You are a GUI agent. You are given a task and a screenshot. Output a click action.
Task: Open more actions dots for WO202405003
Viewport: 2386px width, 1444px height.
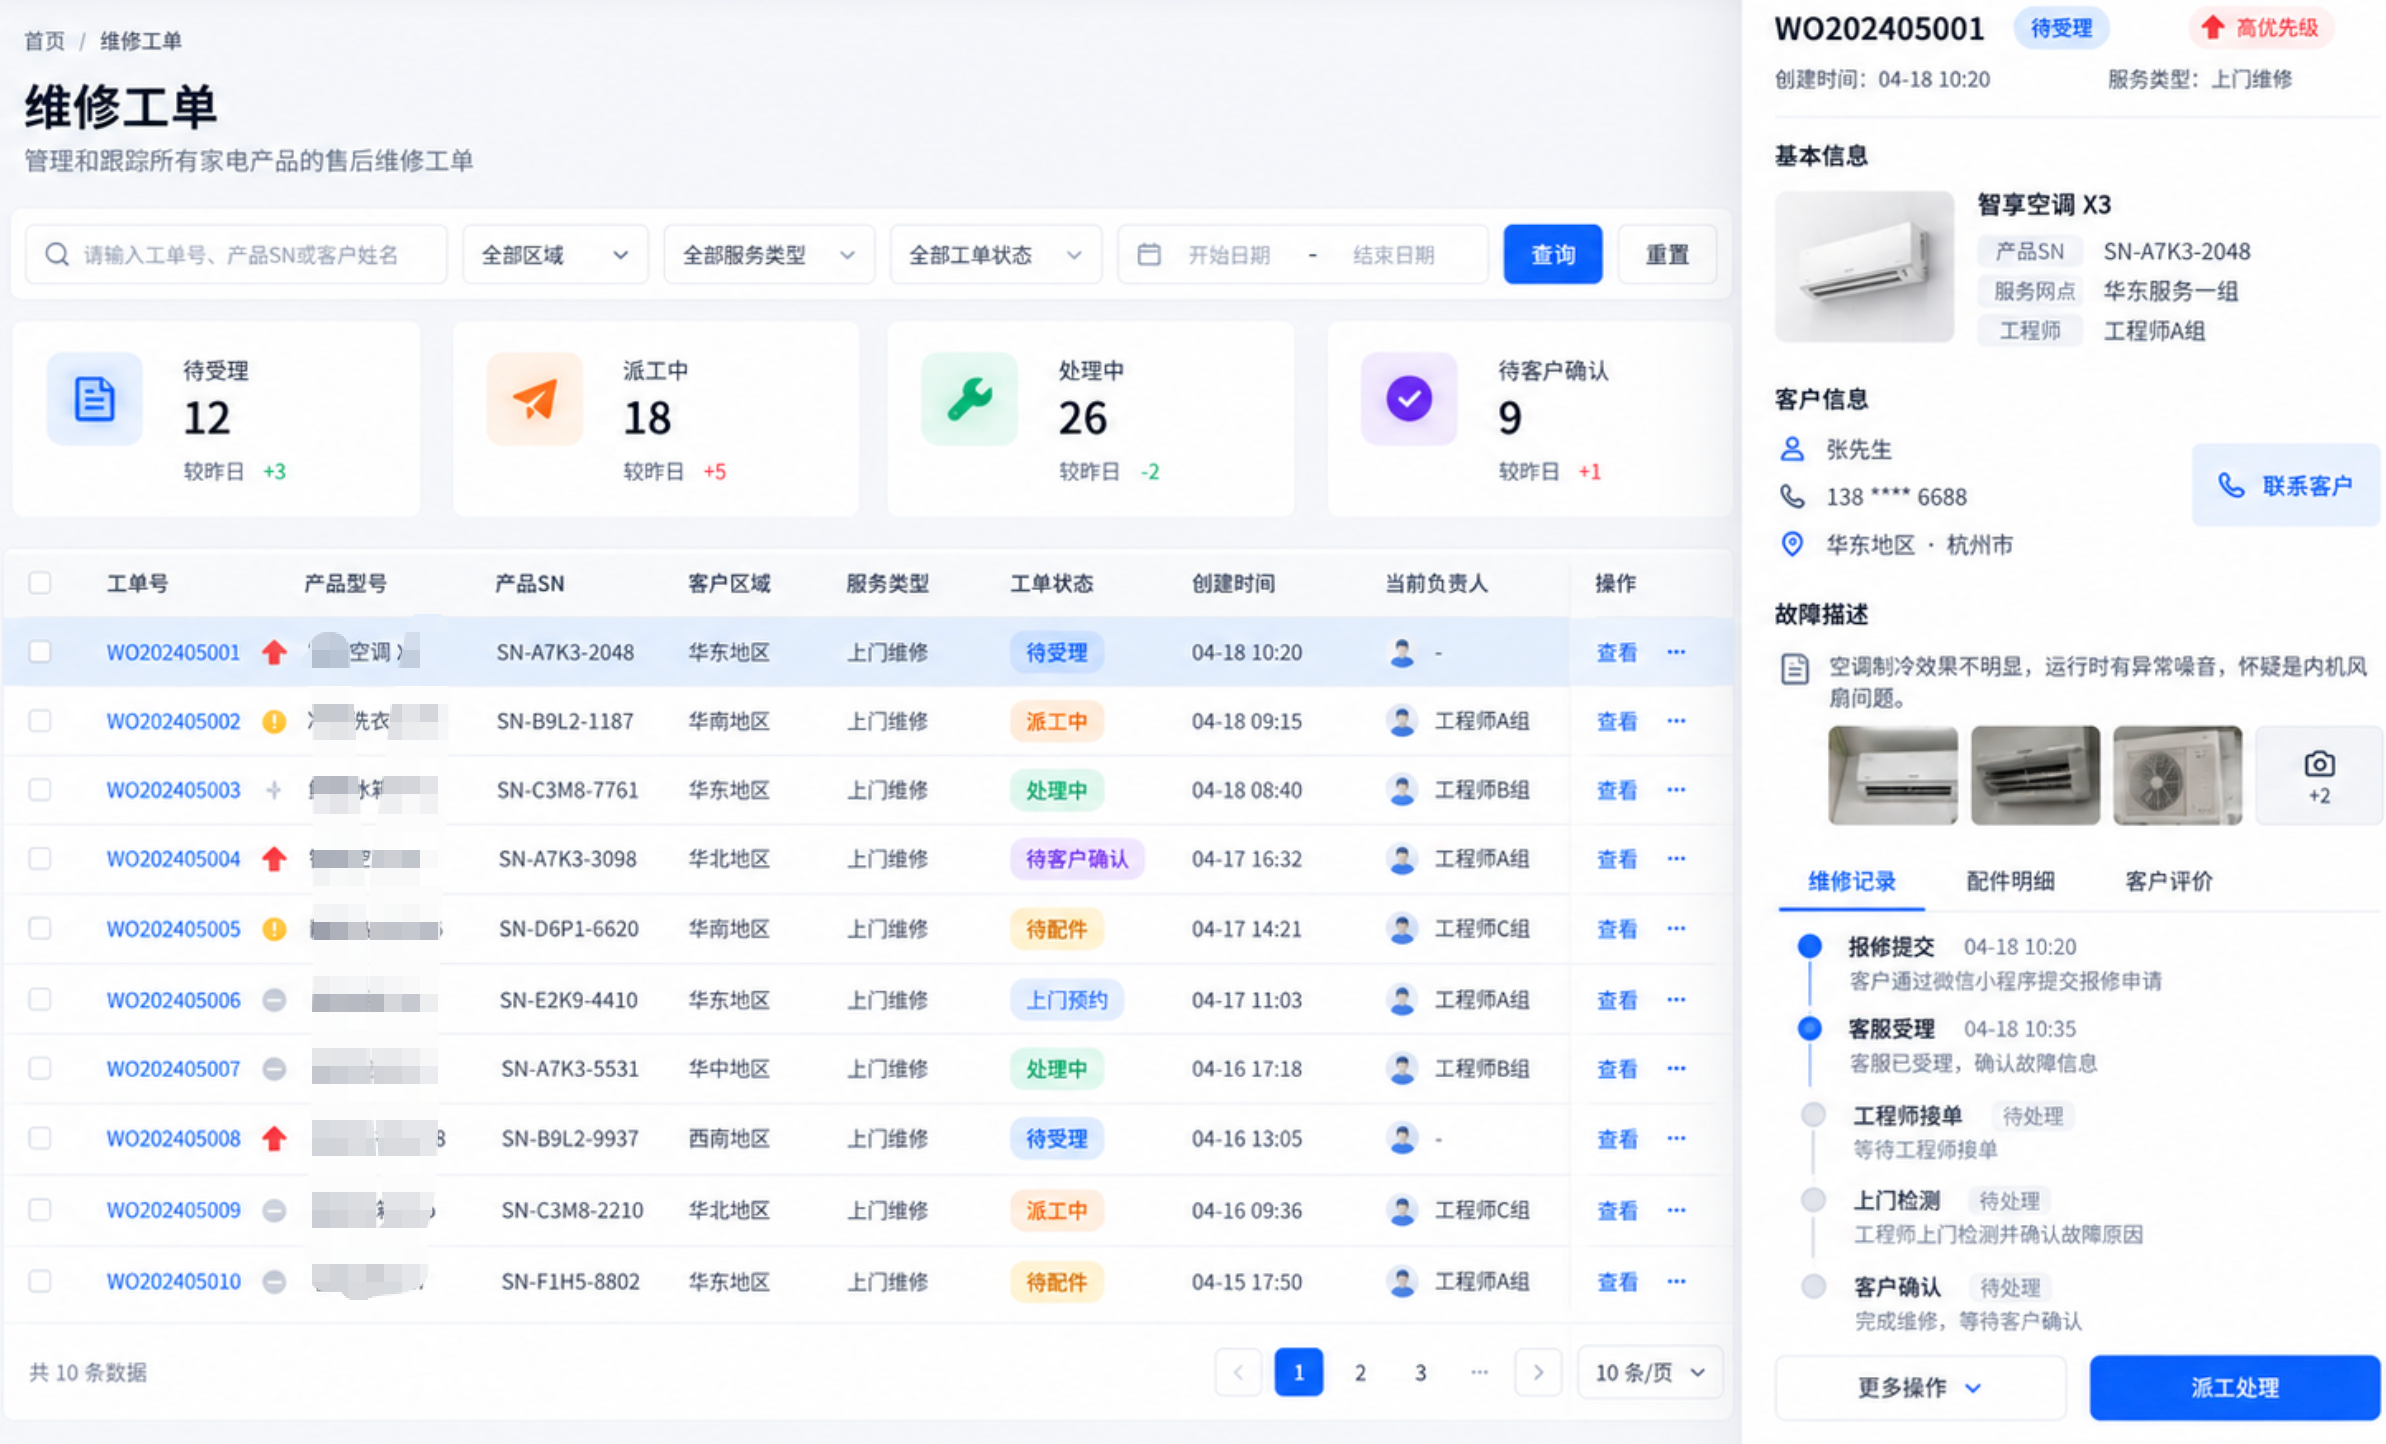[1677, 790]
